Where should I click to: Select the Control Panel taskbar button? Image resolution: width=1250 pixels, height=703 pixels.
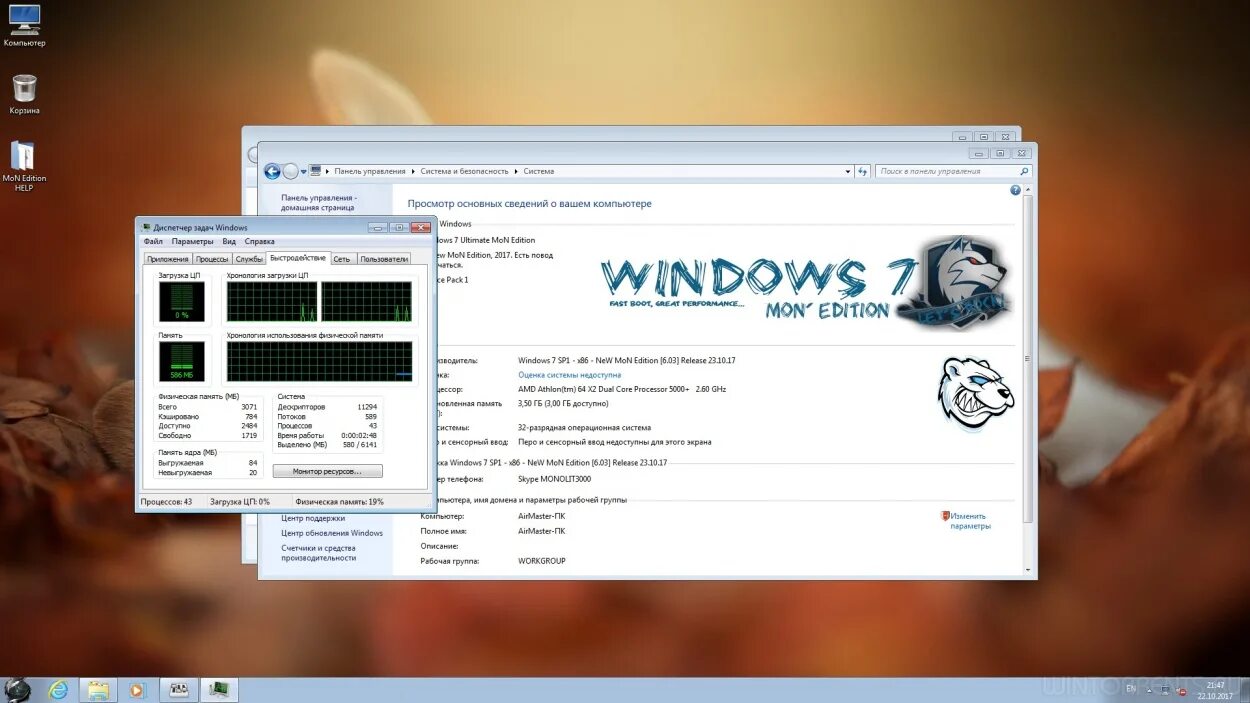click(x=179, y=689)
